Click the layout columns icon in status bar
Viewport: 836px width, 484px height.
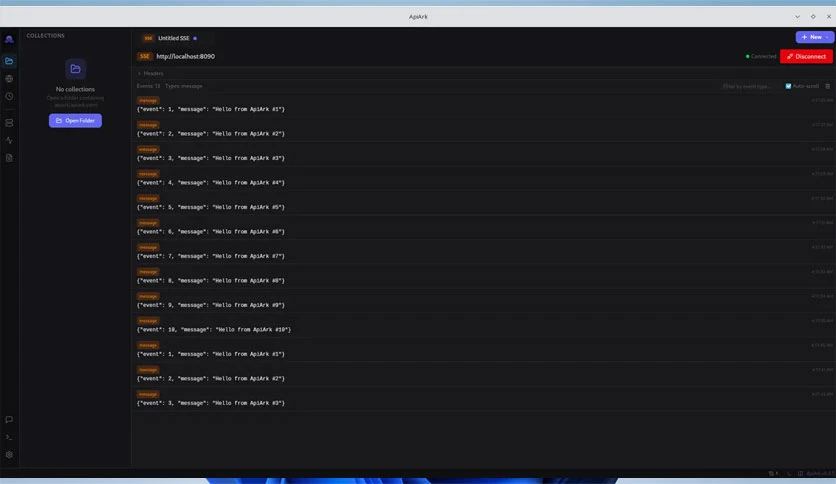[800, 473]
